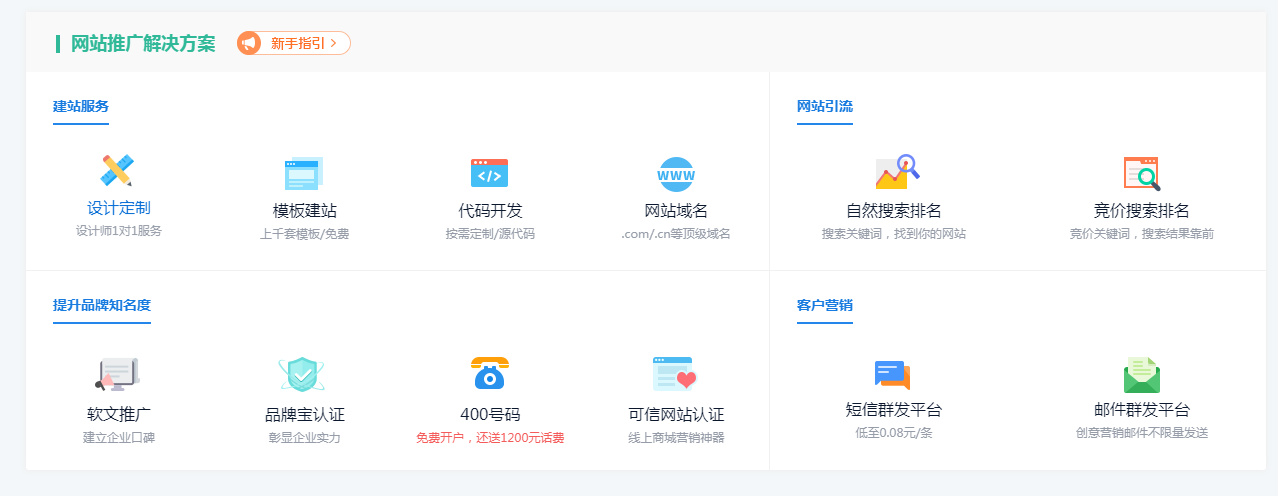The height and width of the screenshot is (496, 1278).
Task: Click the text 竞价关键词，搜索结果靠前
Action: pyautogui.click(x=1142, y=234)
